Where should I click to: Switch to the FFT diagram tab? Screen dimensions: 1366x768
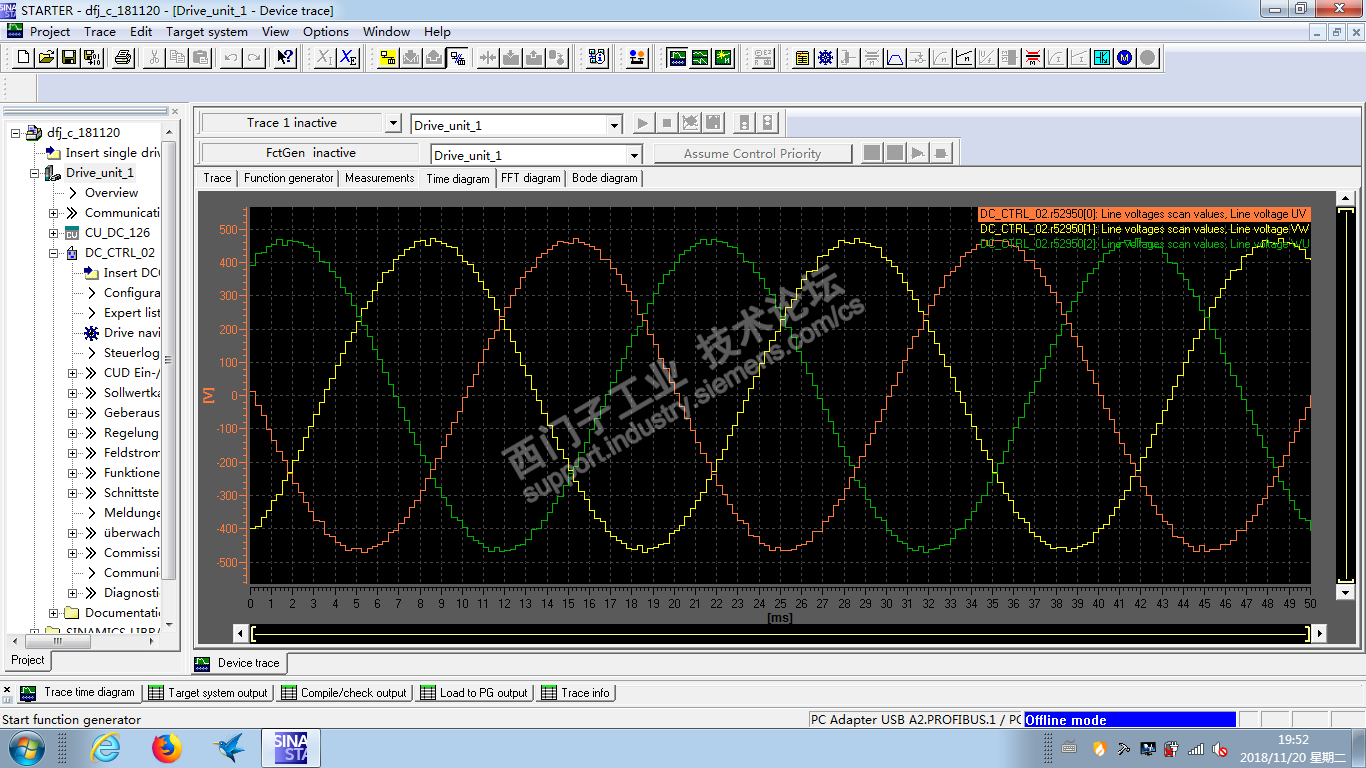530,178
